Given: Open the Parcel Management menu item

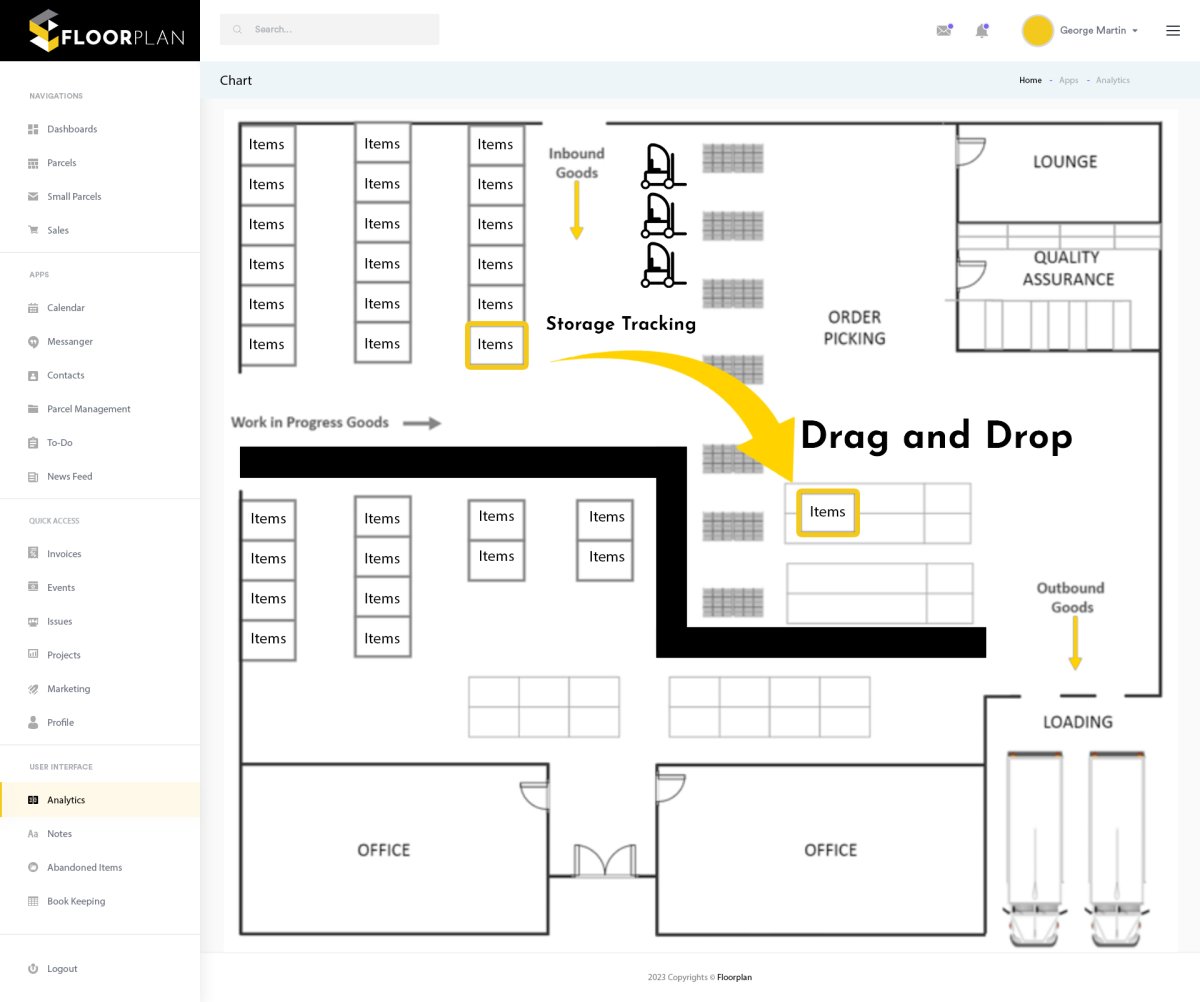Looking at the screenshot, I should pos(88,409).
